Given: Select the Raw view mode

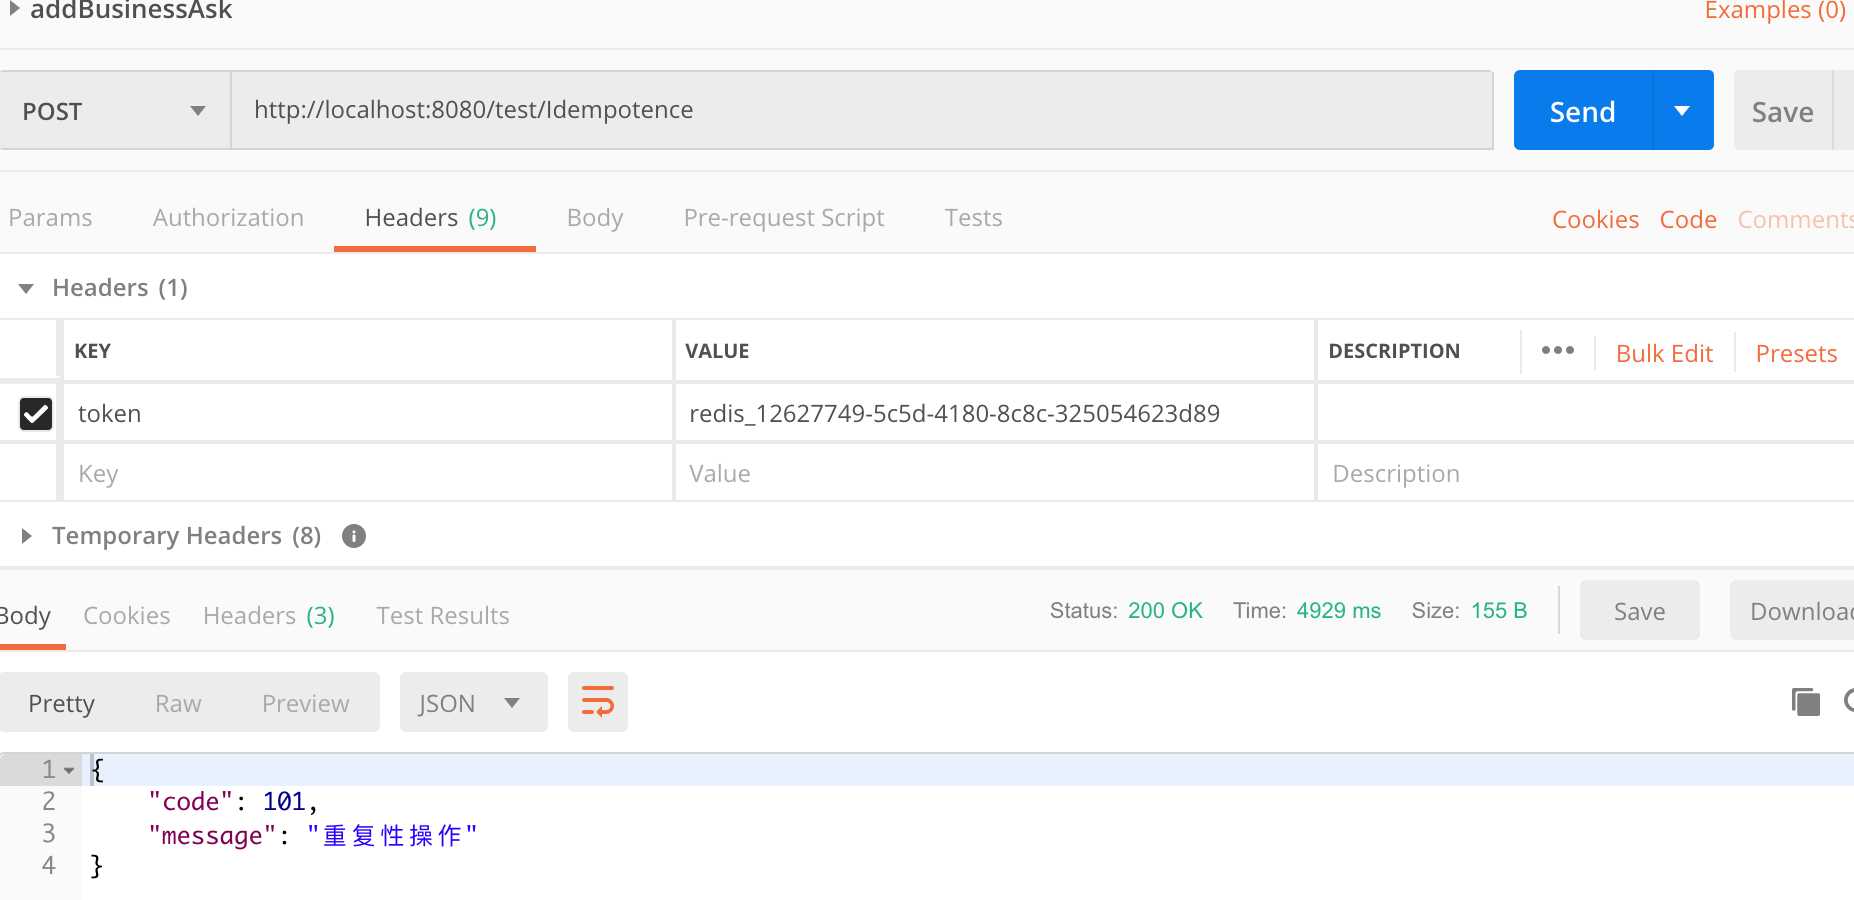Looking at the screenshot, I should pos(178,704).
